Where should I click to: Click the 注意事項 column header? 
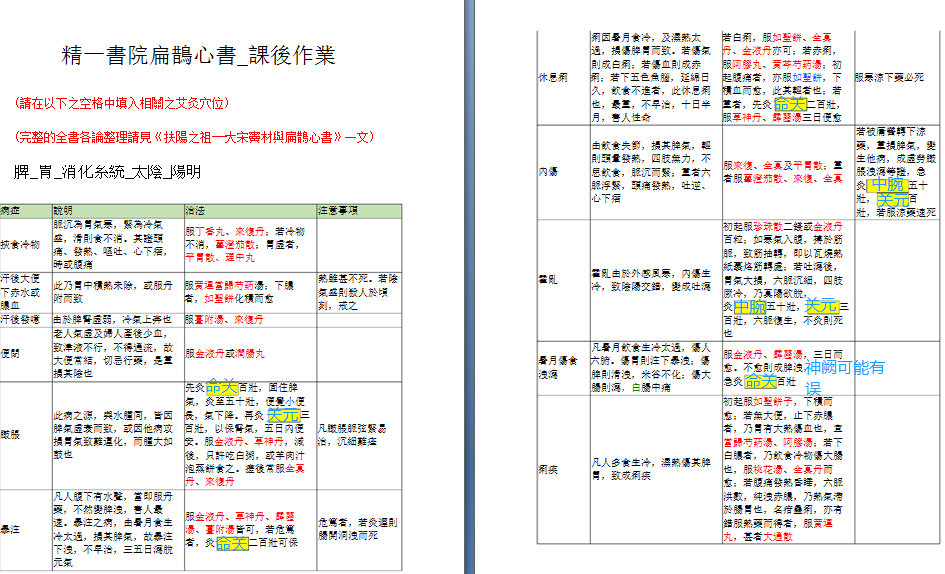tap(359, 210)
